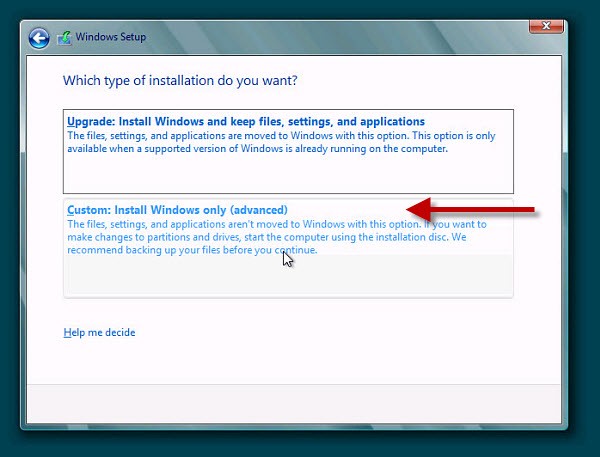Screen dimensions: 600x457
Task: Open the Help me decide link
Action: [99, 332]
